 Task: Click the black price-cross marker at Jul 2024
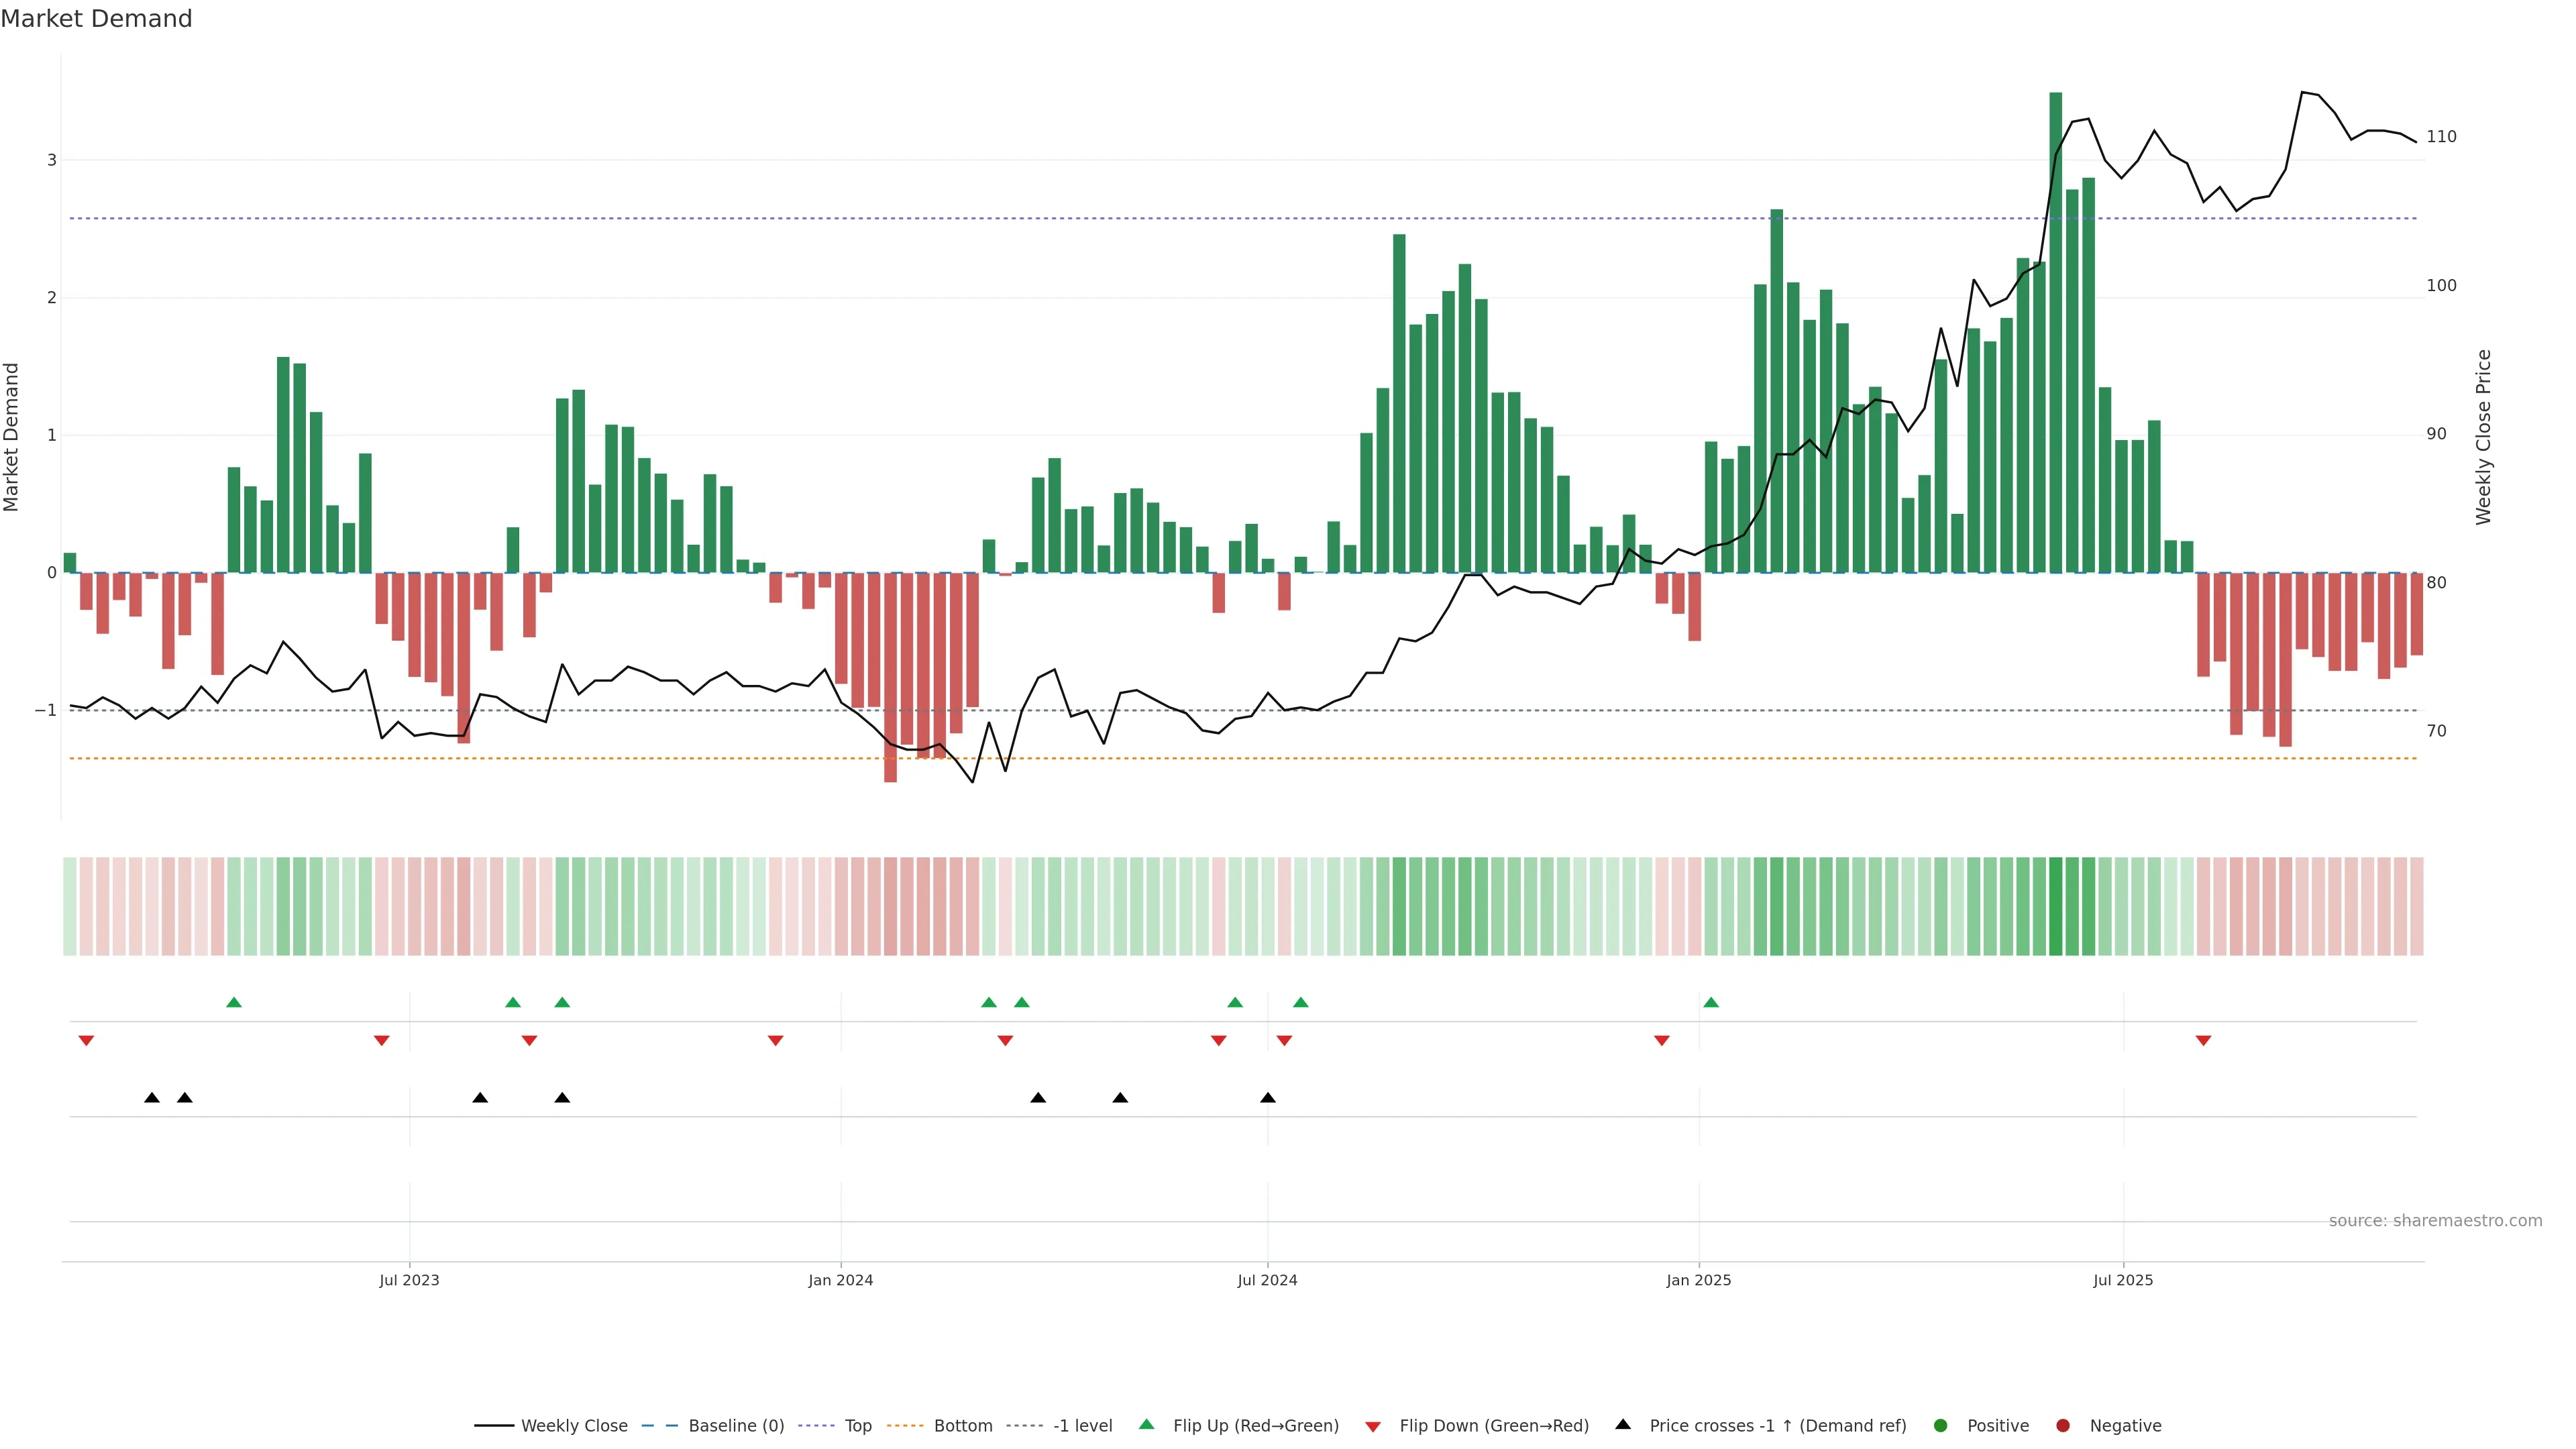(x=1268, y=1098)
